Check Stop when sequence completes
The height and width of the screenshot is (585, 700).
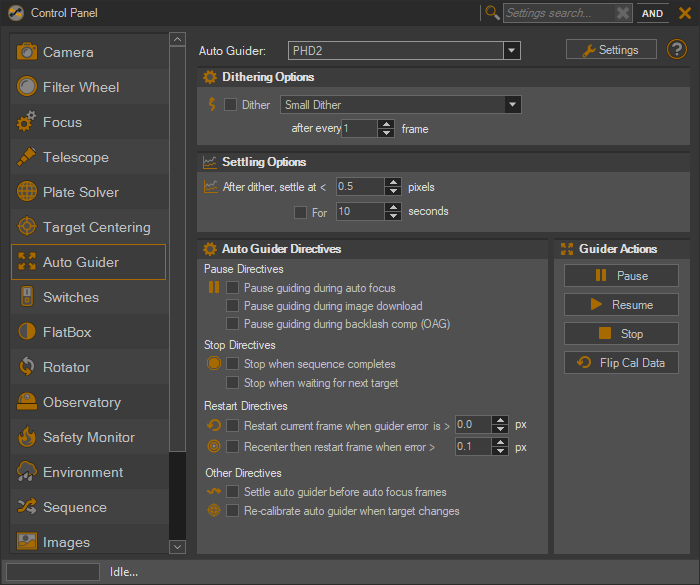tap(232, 364)
